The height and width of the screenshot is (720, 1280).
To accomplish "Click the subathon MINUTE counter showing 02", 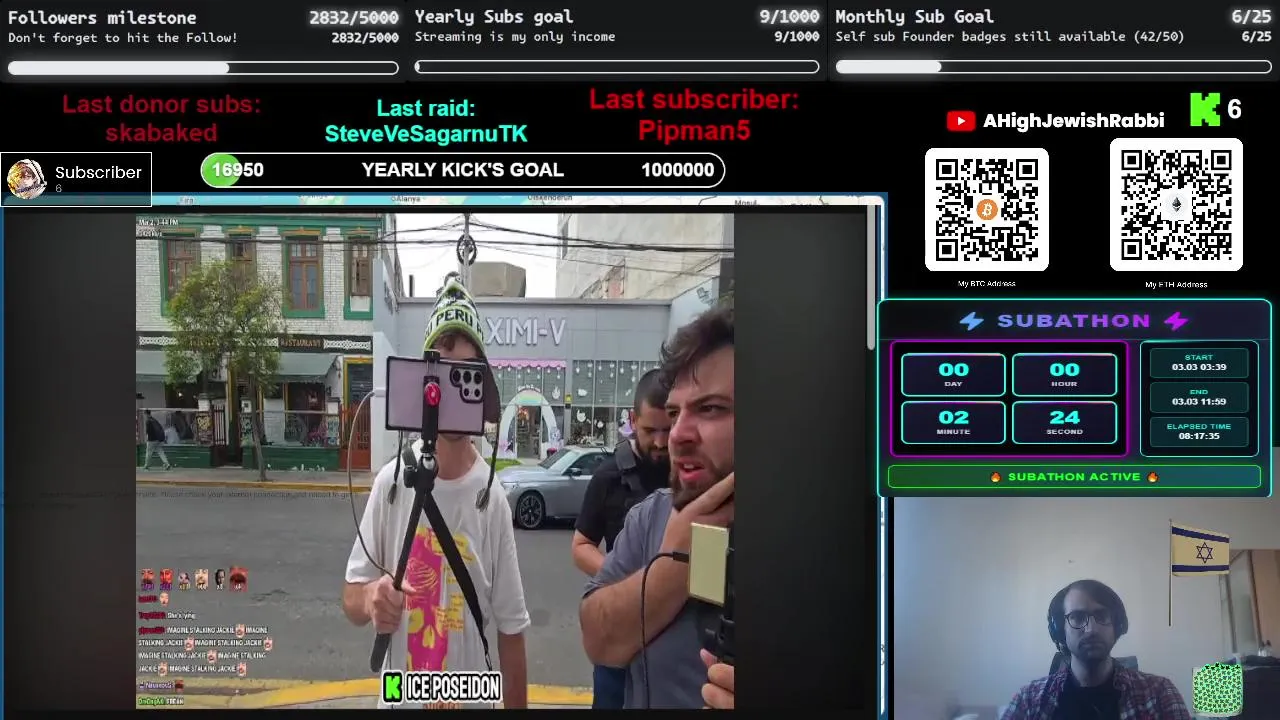I will 953,422.
